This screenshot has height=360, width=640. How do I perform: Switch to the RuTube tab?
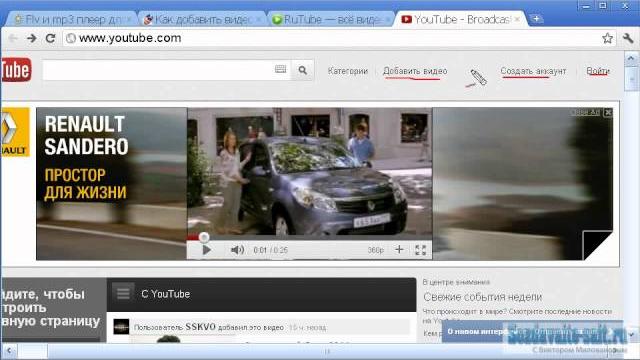[x=331, y=19]
